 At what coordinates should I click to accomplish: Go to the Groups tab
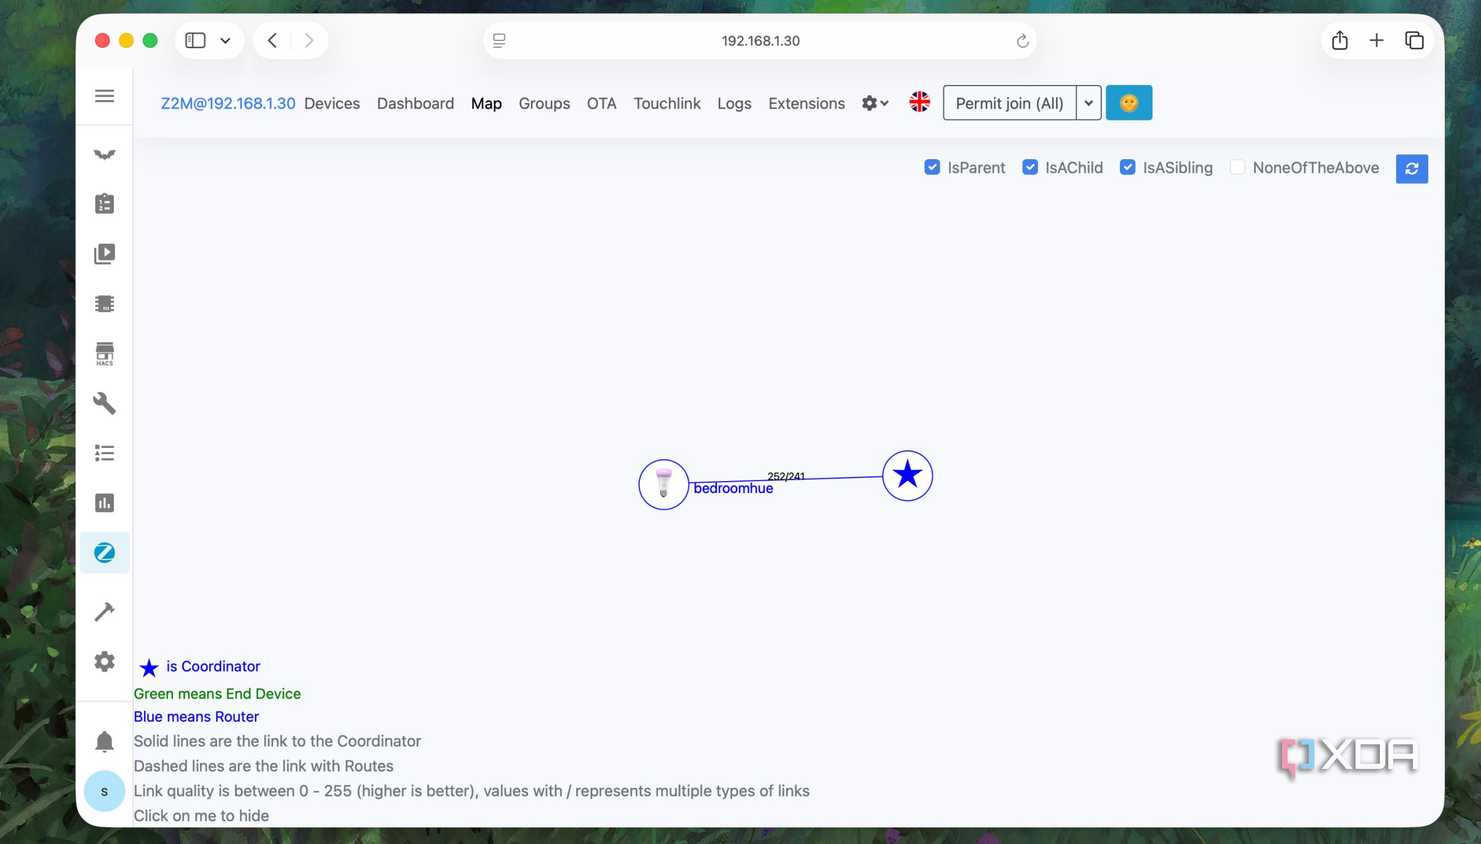pos(544,103)
